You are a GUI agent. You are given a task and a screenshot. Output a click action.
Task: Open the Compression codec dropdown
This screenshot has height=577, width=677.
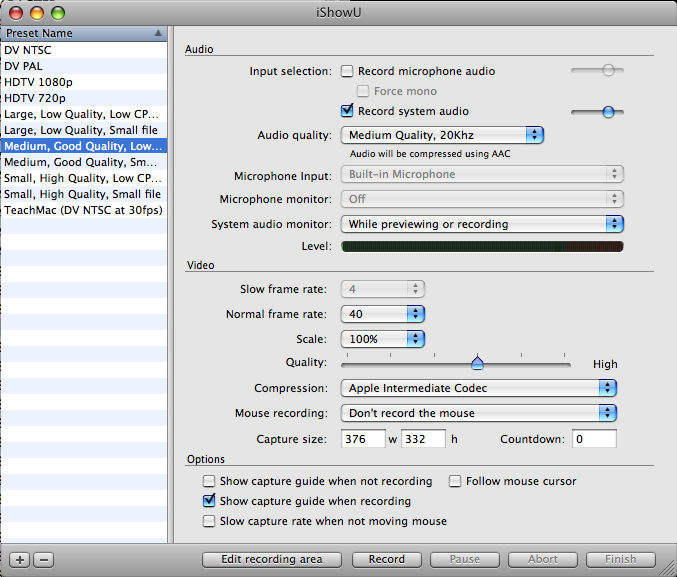tap(479, 388)
